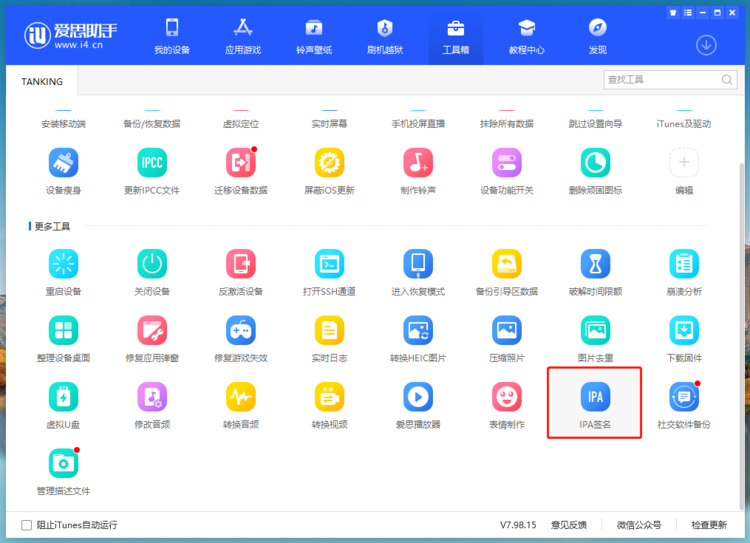Open the title bar list menu icon
750x543 pixels.
688,13
